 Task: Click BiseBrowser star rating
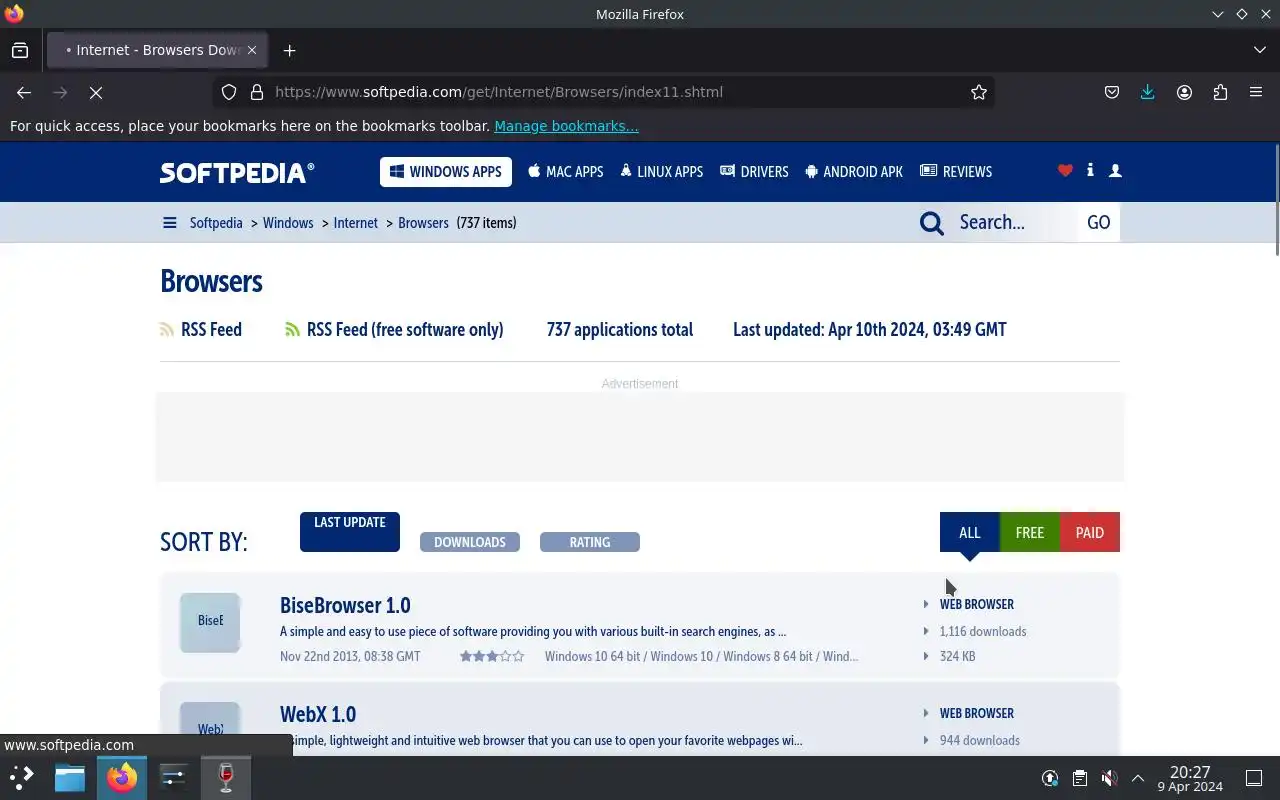[492, 657]
